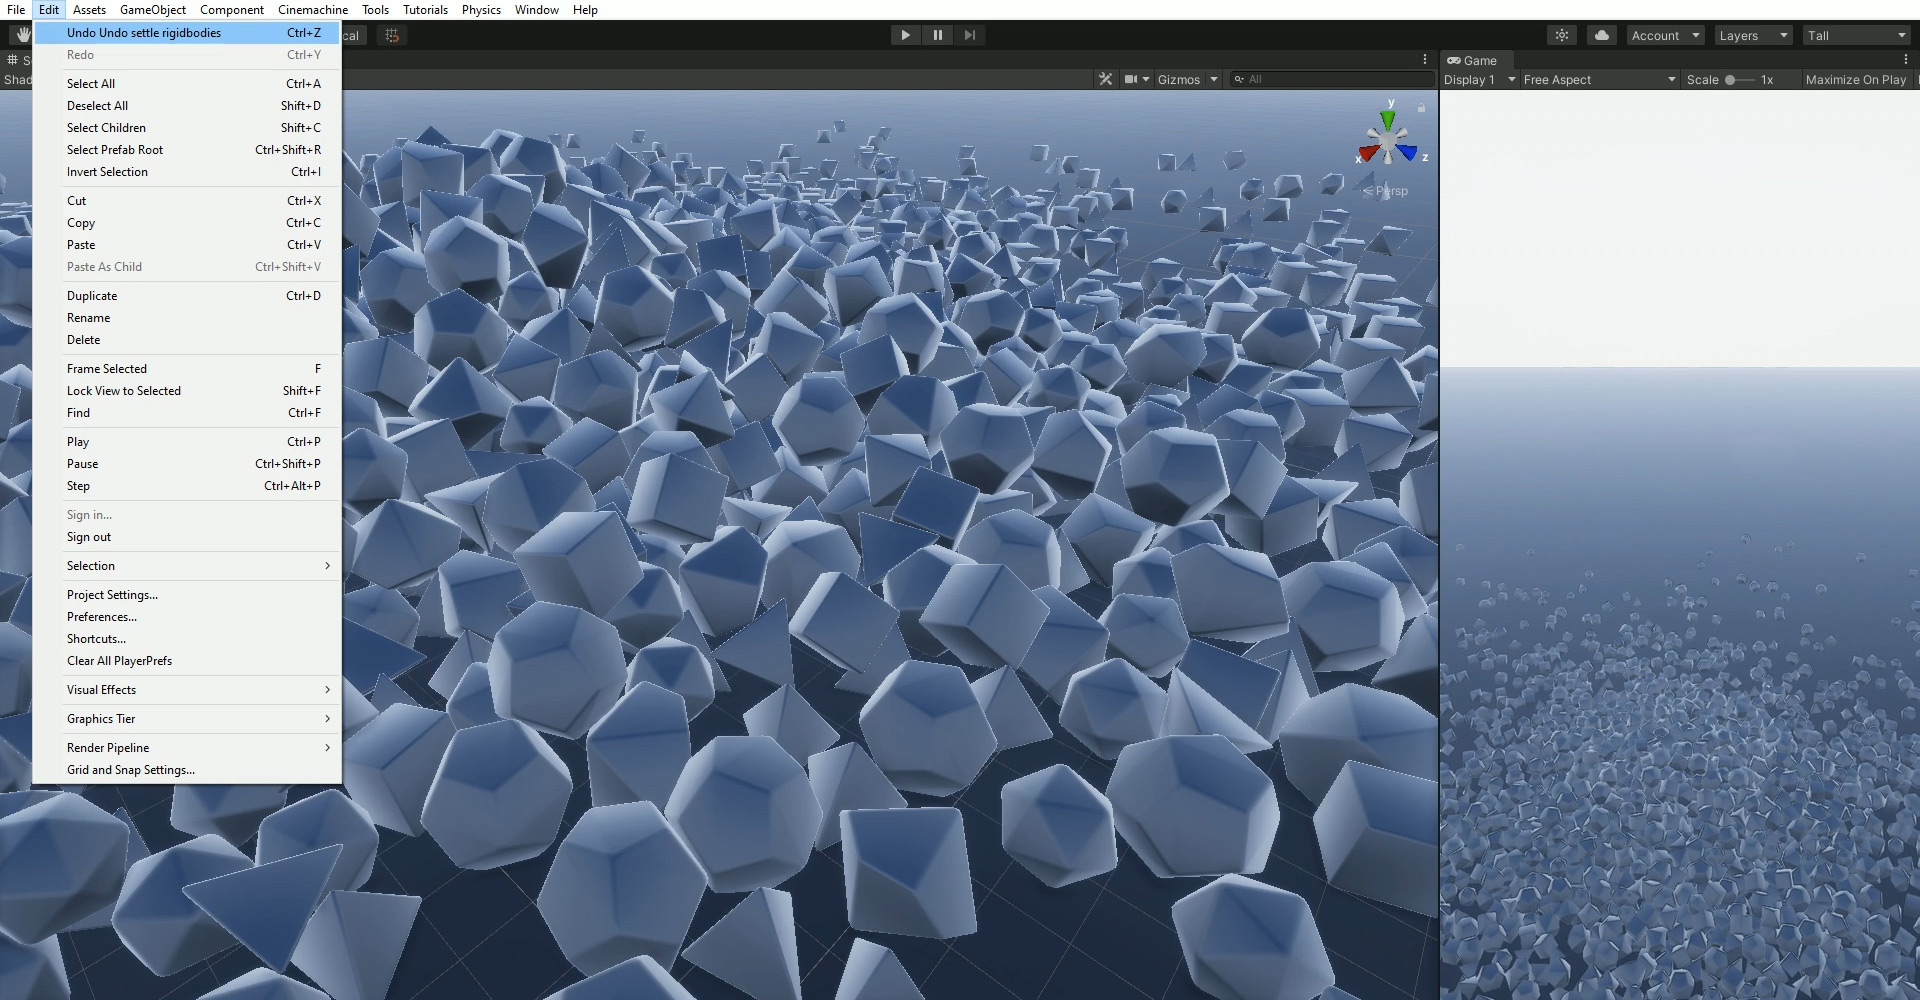
Task: Choose Frame Selected entry
Action: click(187, 369)
